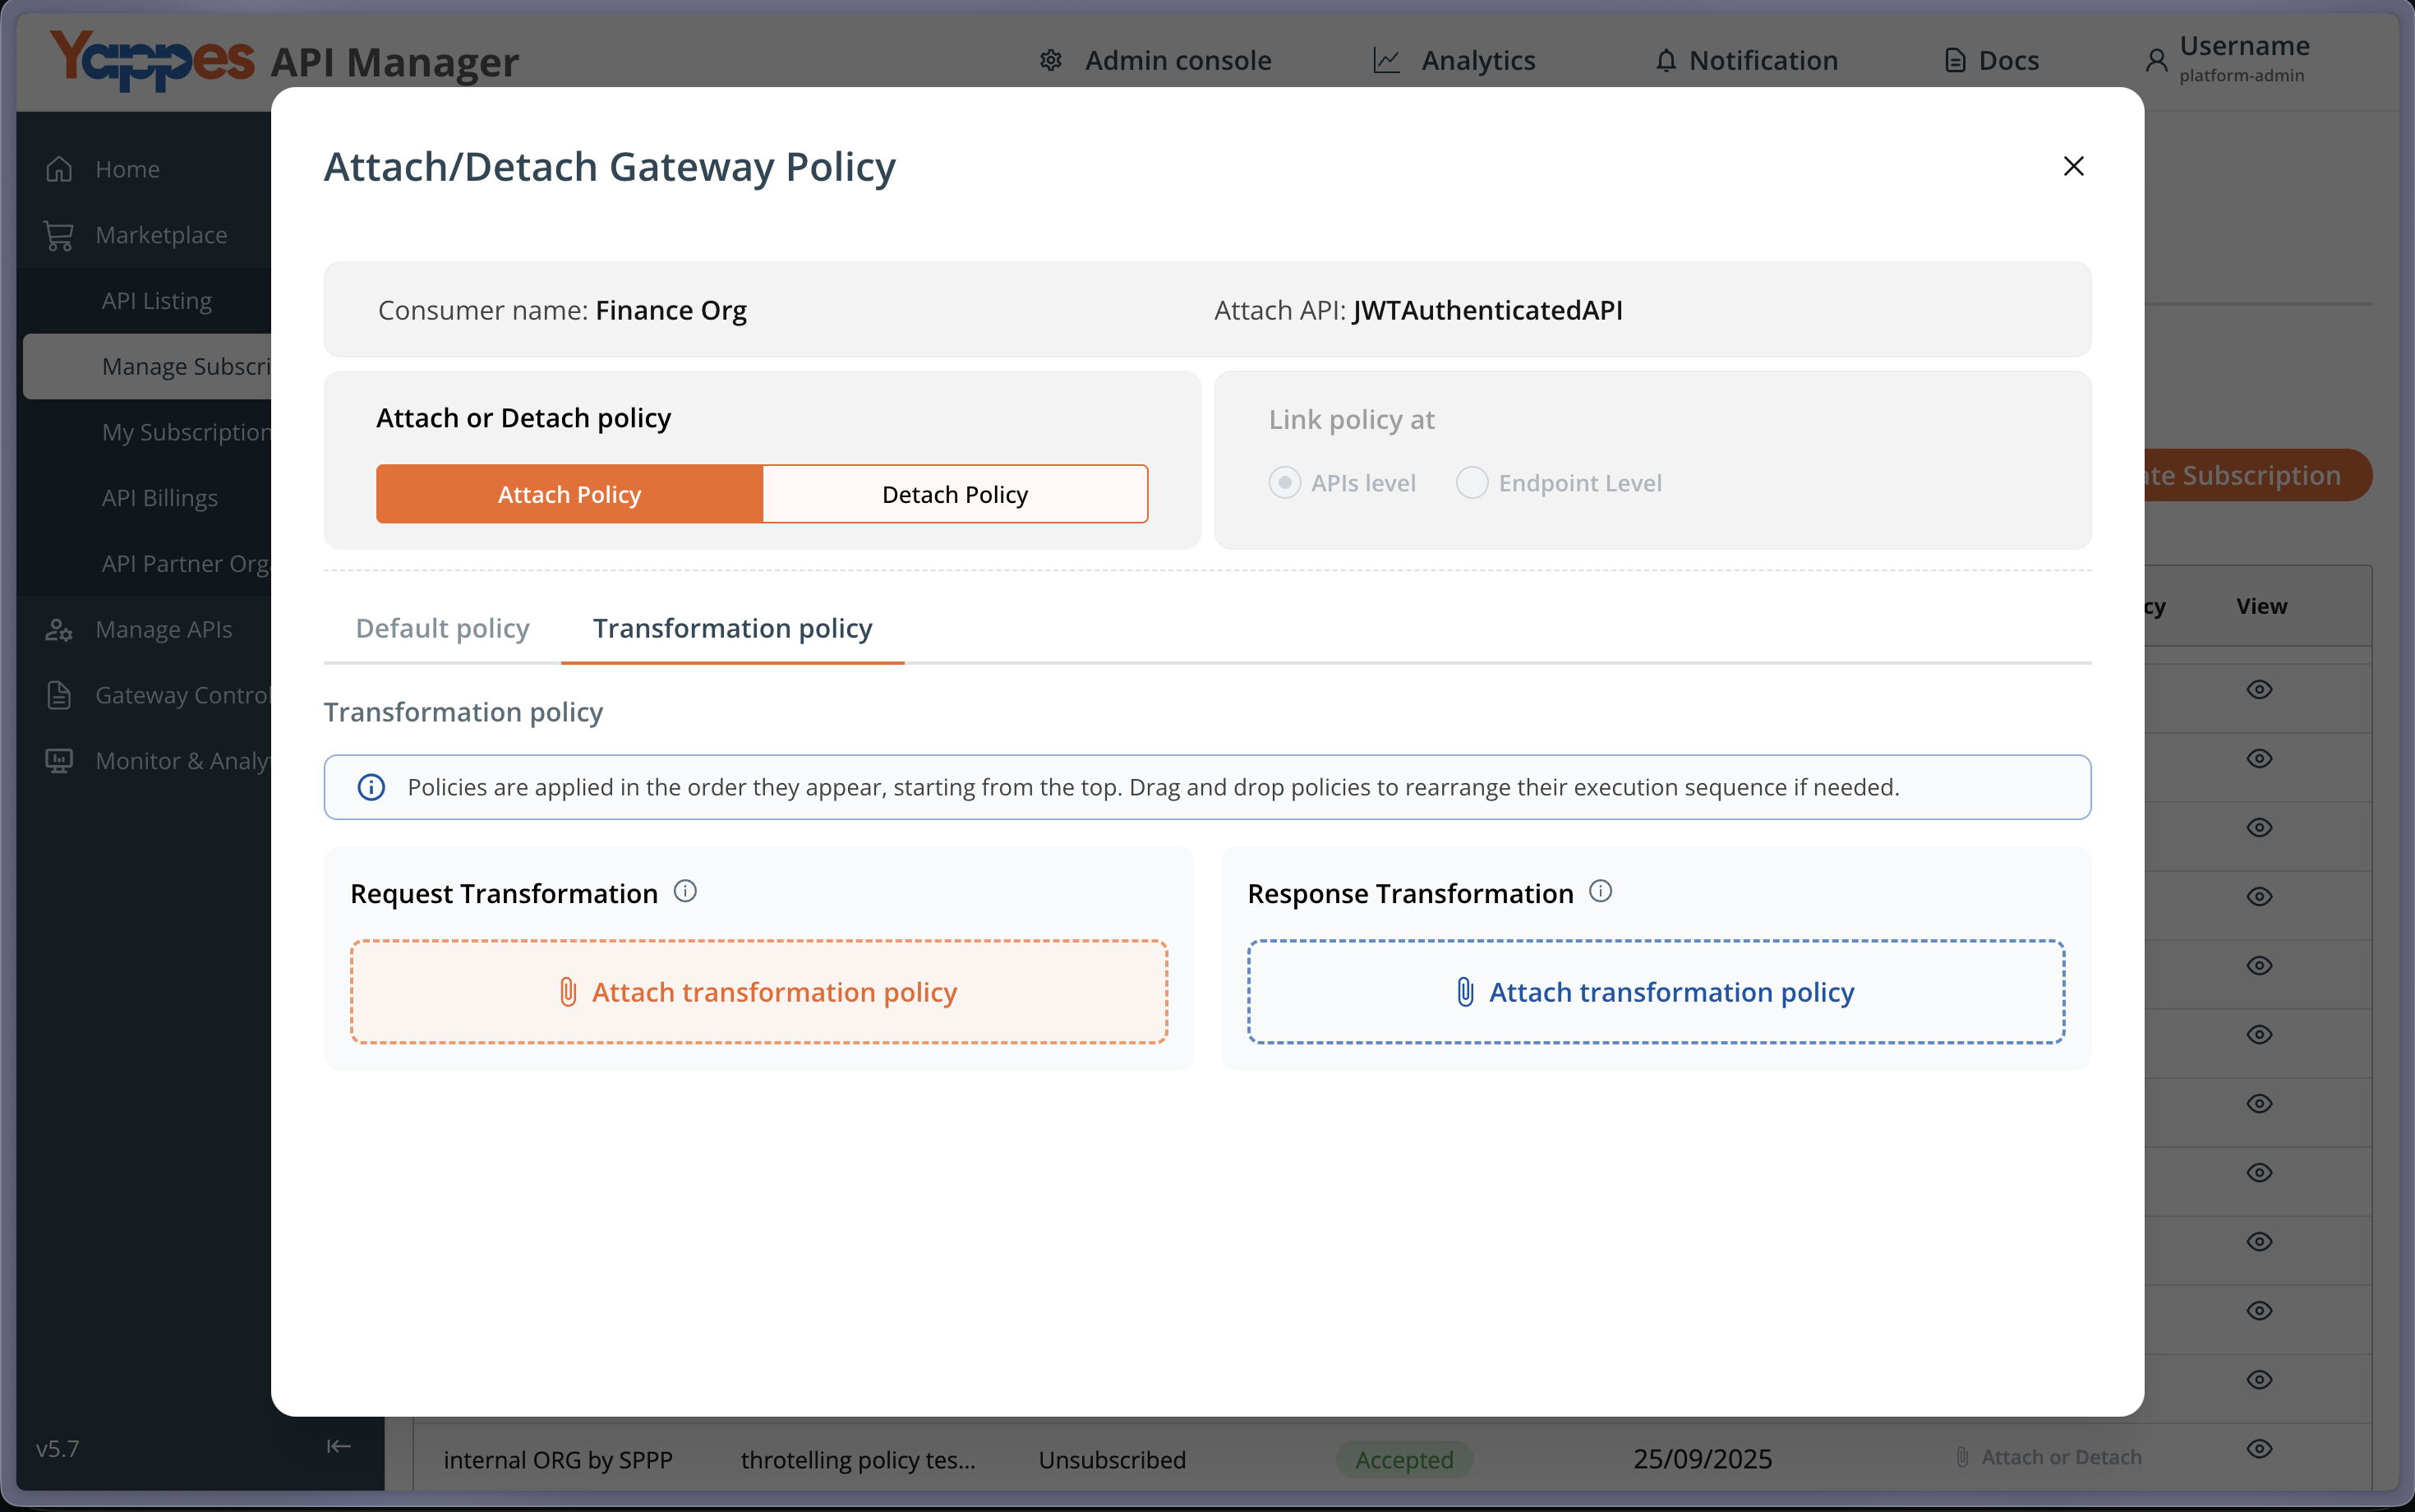Click the Accepted status badge in bottom row
The height and width of the screenshot is (1512, 2415).
(1404, 1459)
